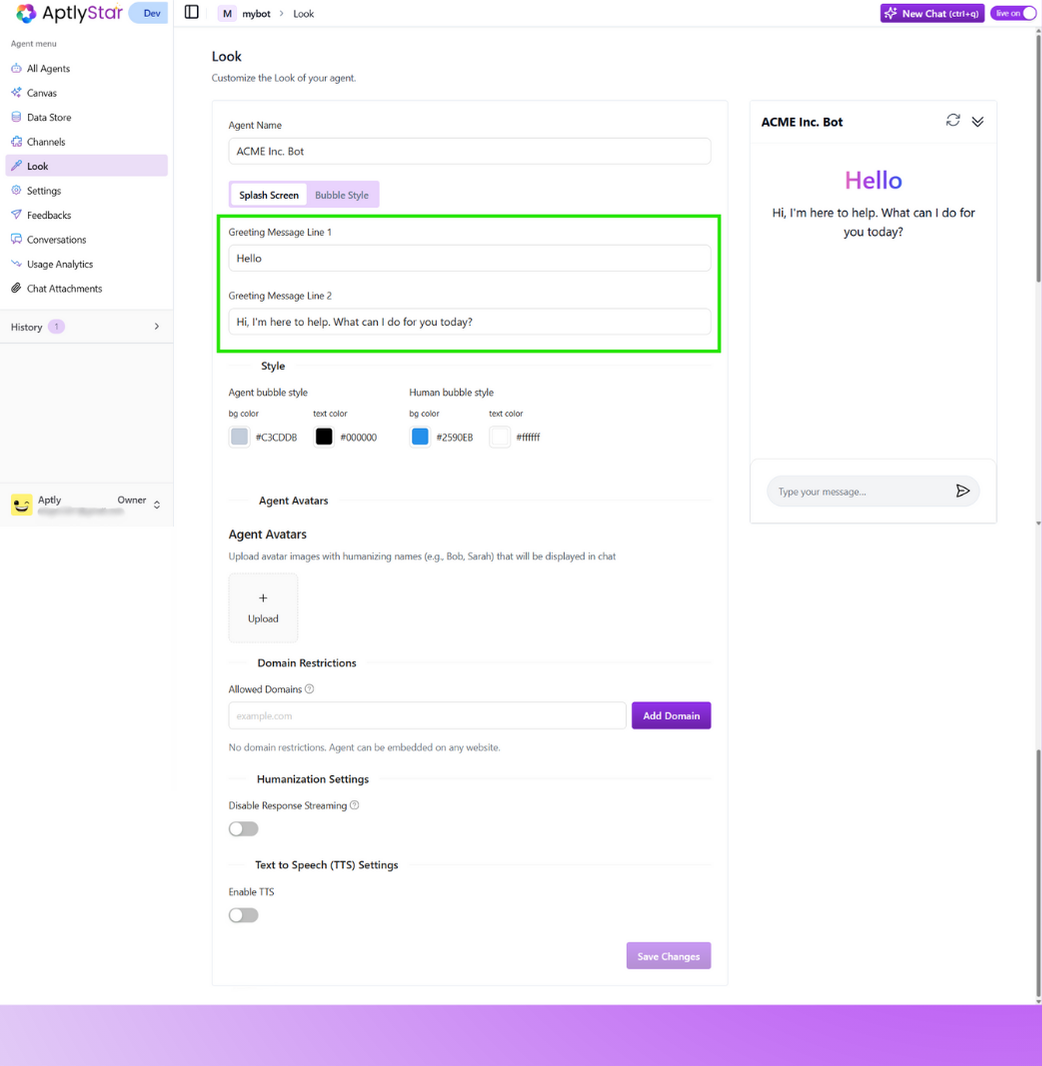Image resolution: width=1042 pixels, height=1066 pixels.
Task: Enable TTS
Action: tap(243, 915)
